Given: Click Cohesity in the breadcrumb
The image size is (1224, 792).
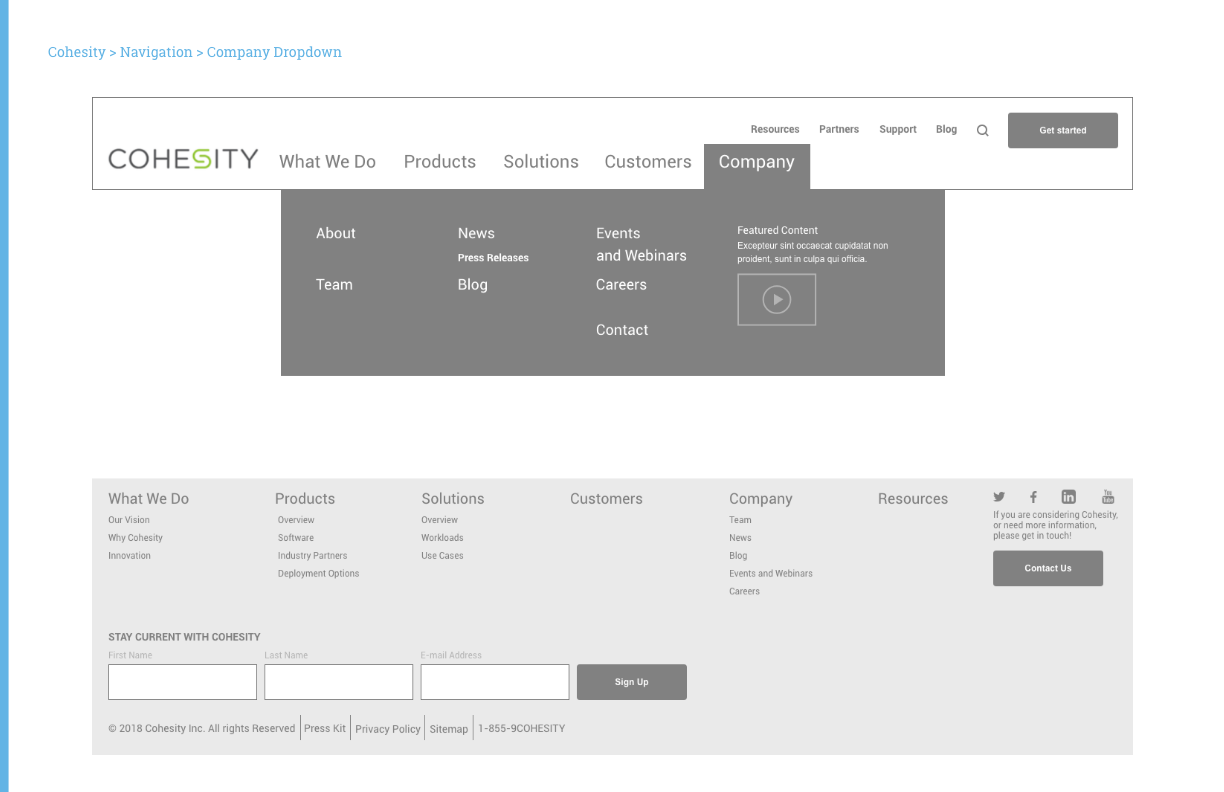Looking at the screenshot, I should point(77,52).
